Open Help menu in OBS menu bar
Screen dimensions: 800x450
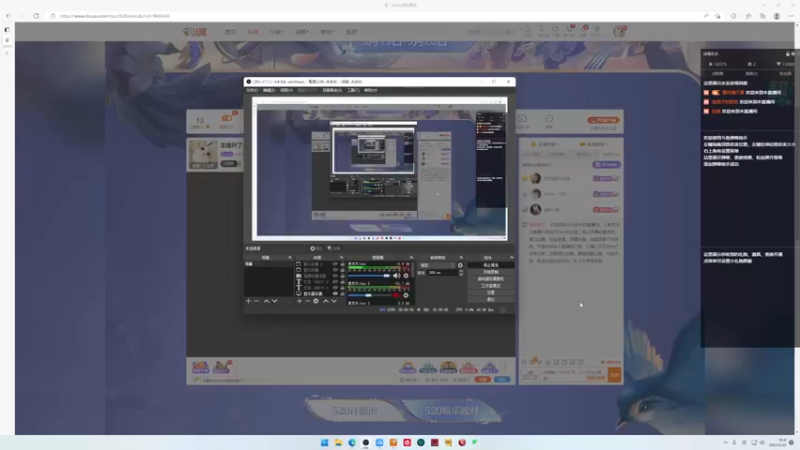[x=371, y=90]
